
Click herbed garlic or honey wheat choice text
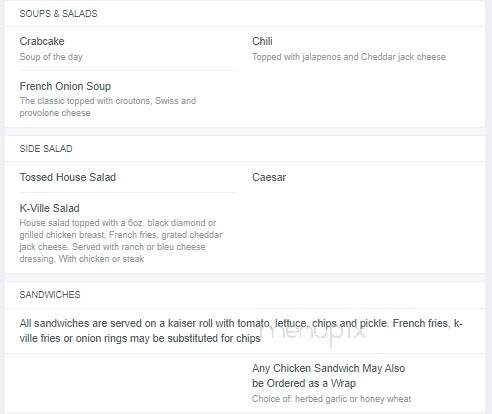pyautogui.click(x=332, y=399)
